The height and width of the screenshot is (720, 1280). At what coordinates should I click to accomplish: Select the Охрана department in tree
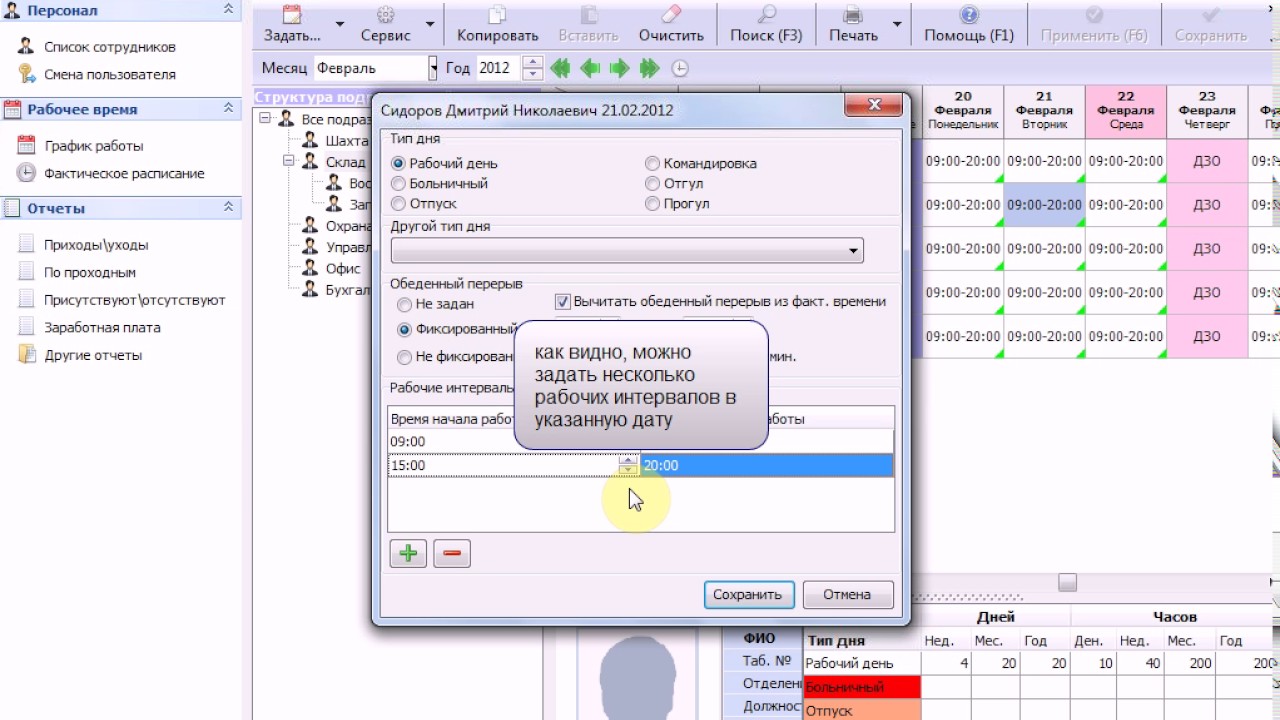pos(349,226)
